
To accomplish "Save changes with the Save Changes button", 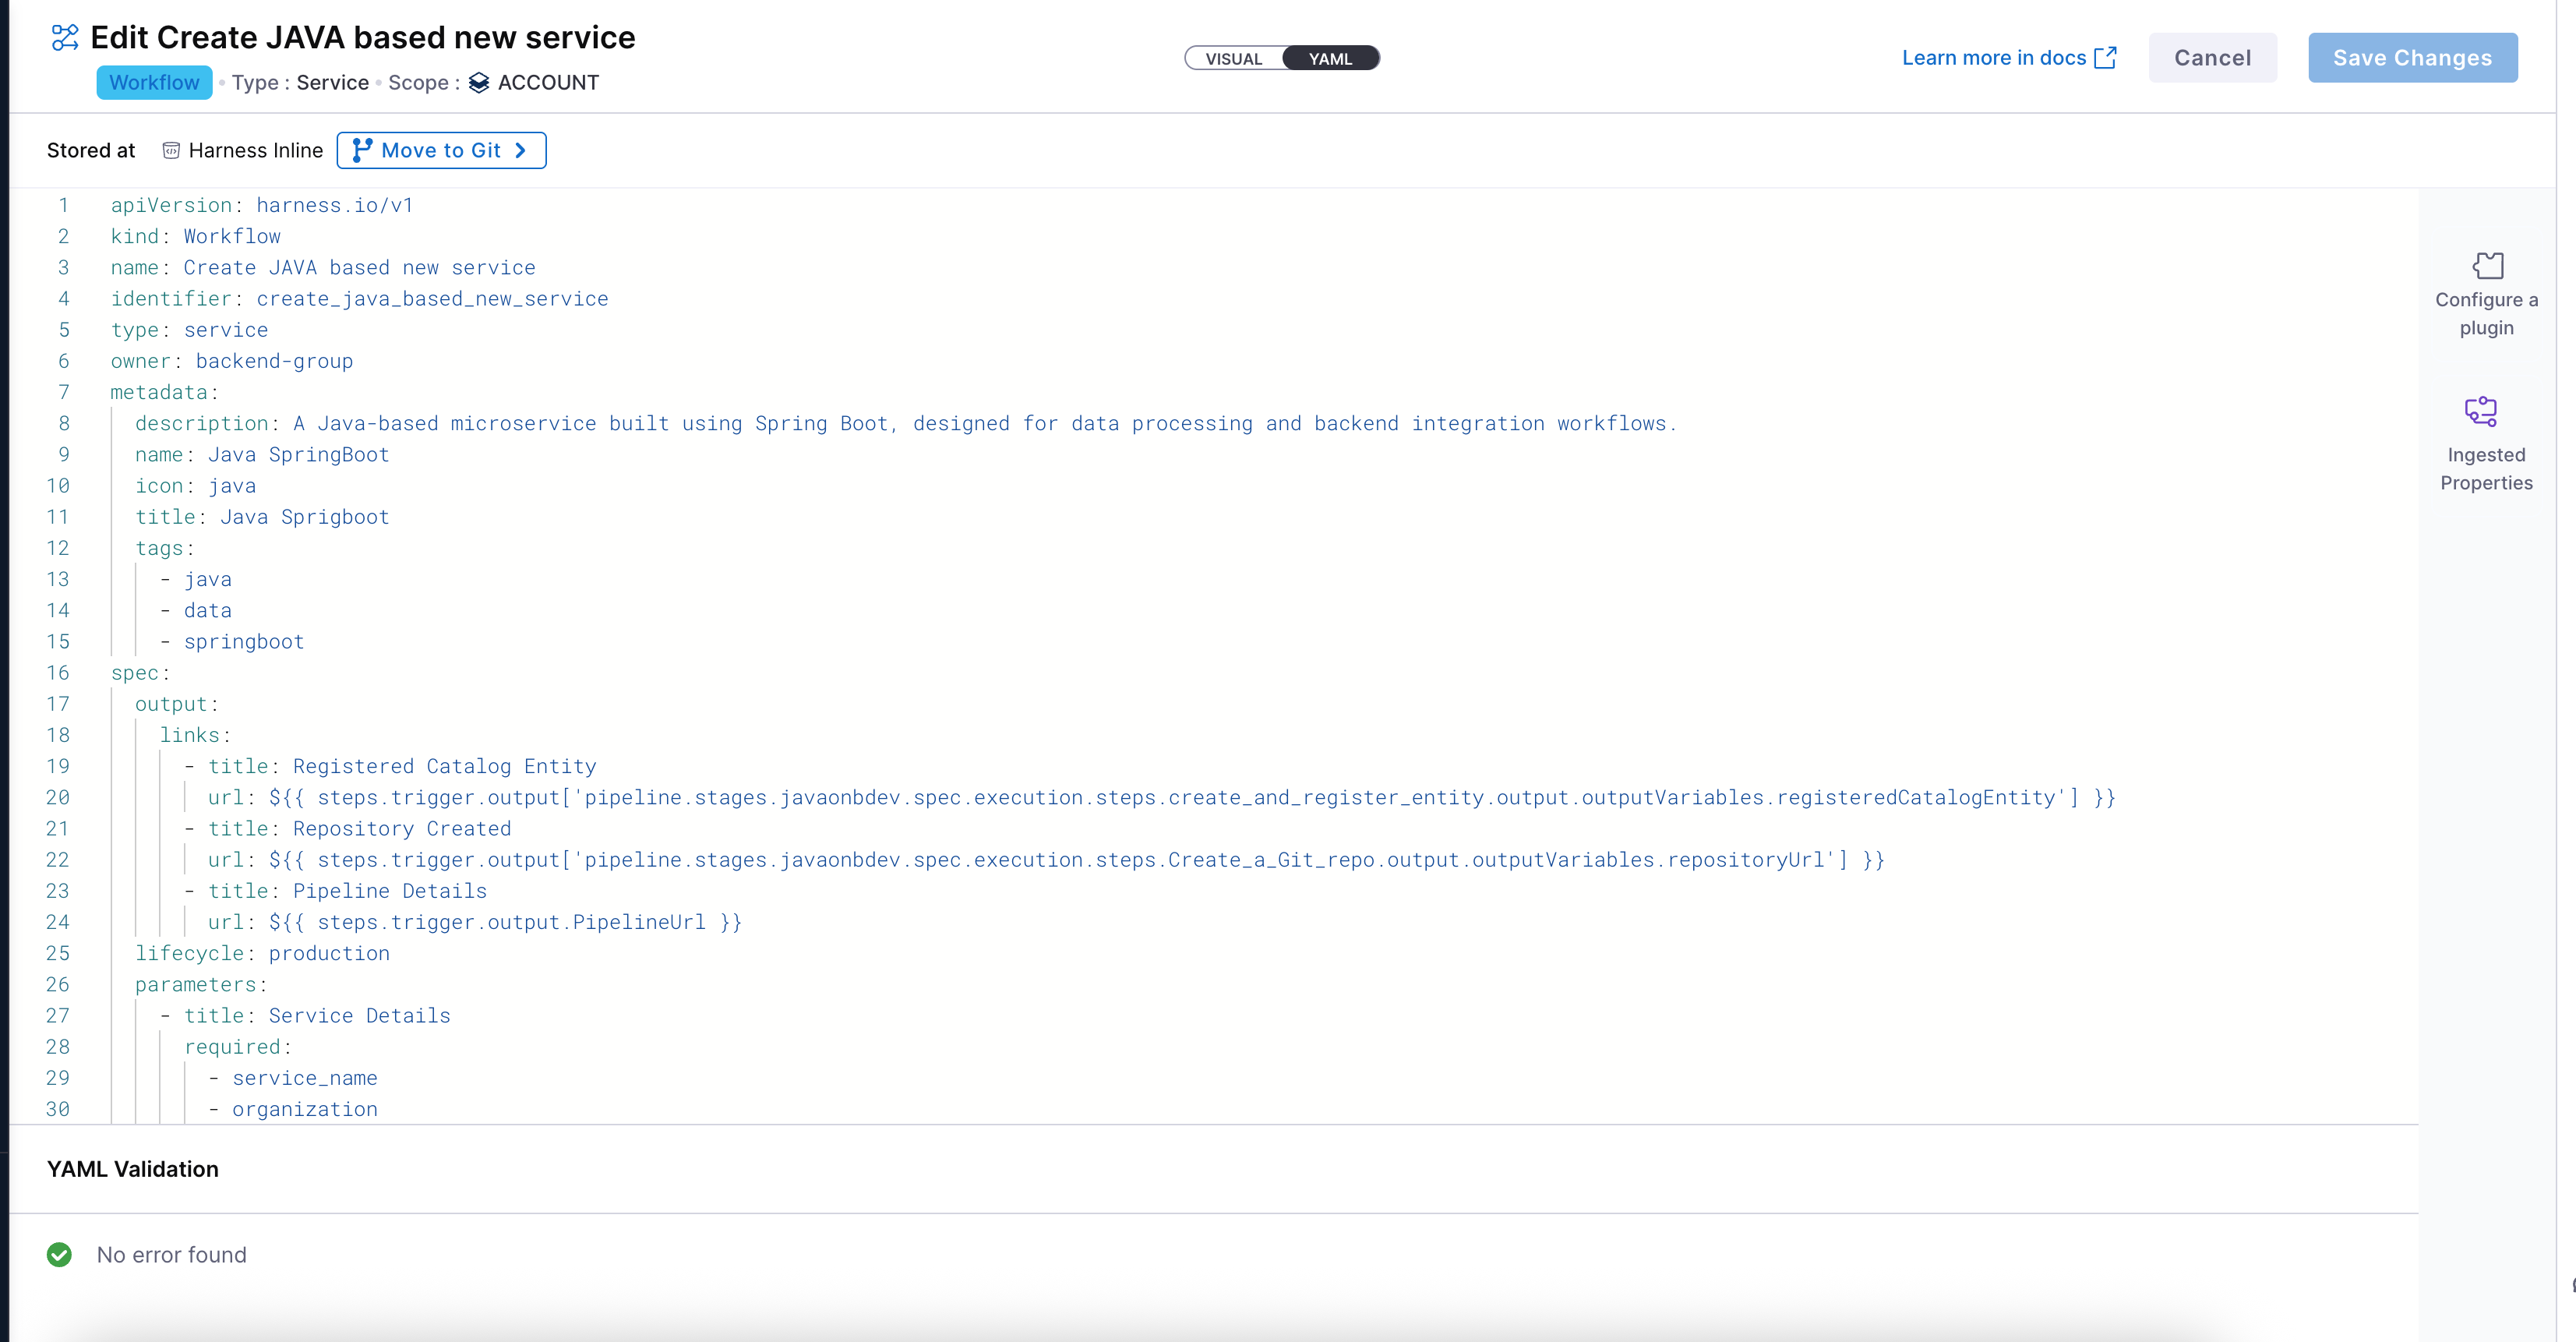I will (2412, 57).
